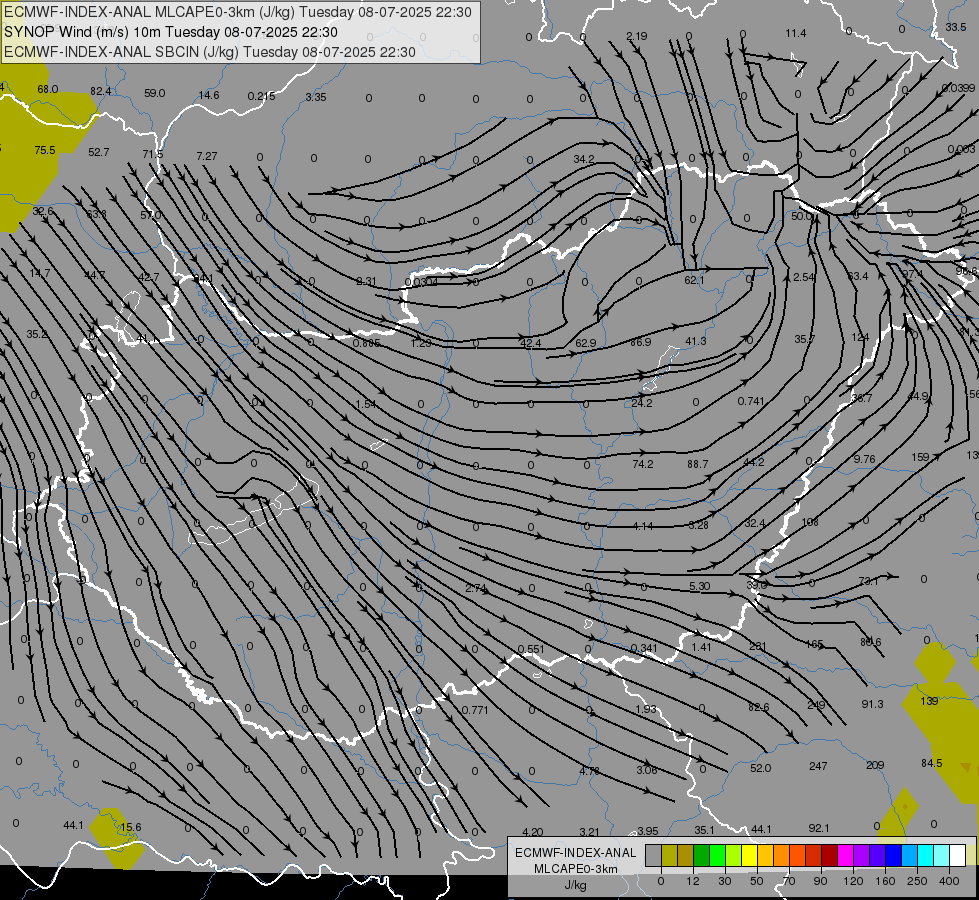Image resolution: width=979 pixels, height=900 pixels.
Task: Select the magenta legend swatch
Action: coord(846,855)
